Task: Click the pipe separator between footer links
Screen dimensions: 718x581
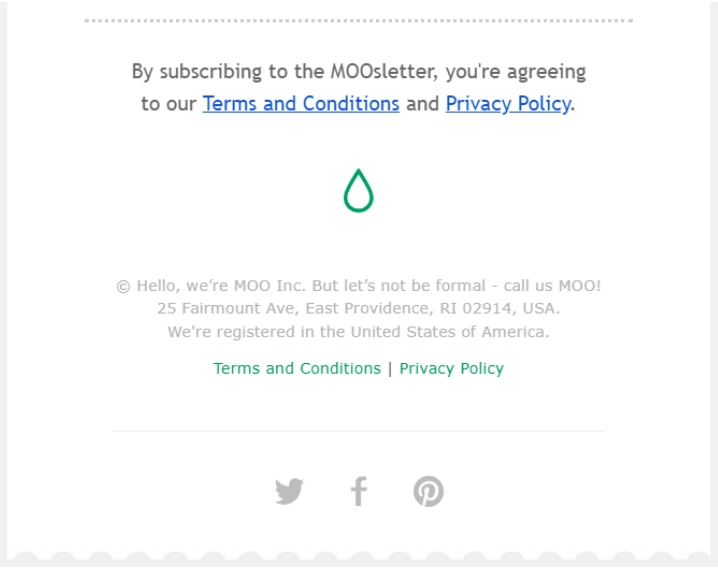Action: pyautogui.click(x=390, y=368)
